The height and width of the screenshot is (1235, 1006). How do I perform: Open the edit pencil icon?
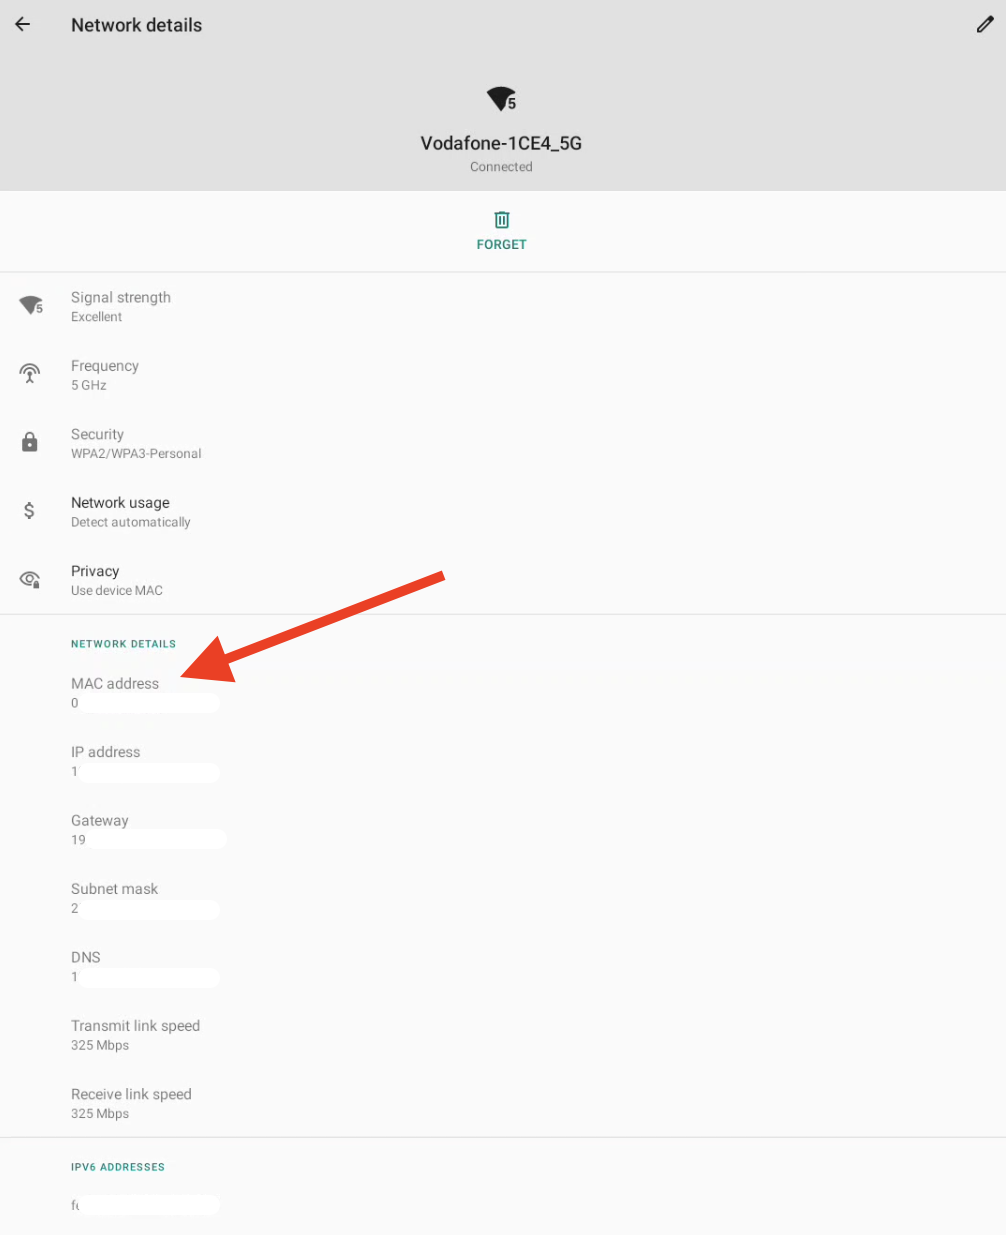[x=985, y=25]
